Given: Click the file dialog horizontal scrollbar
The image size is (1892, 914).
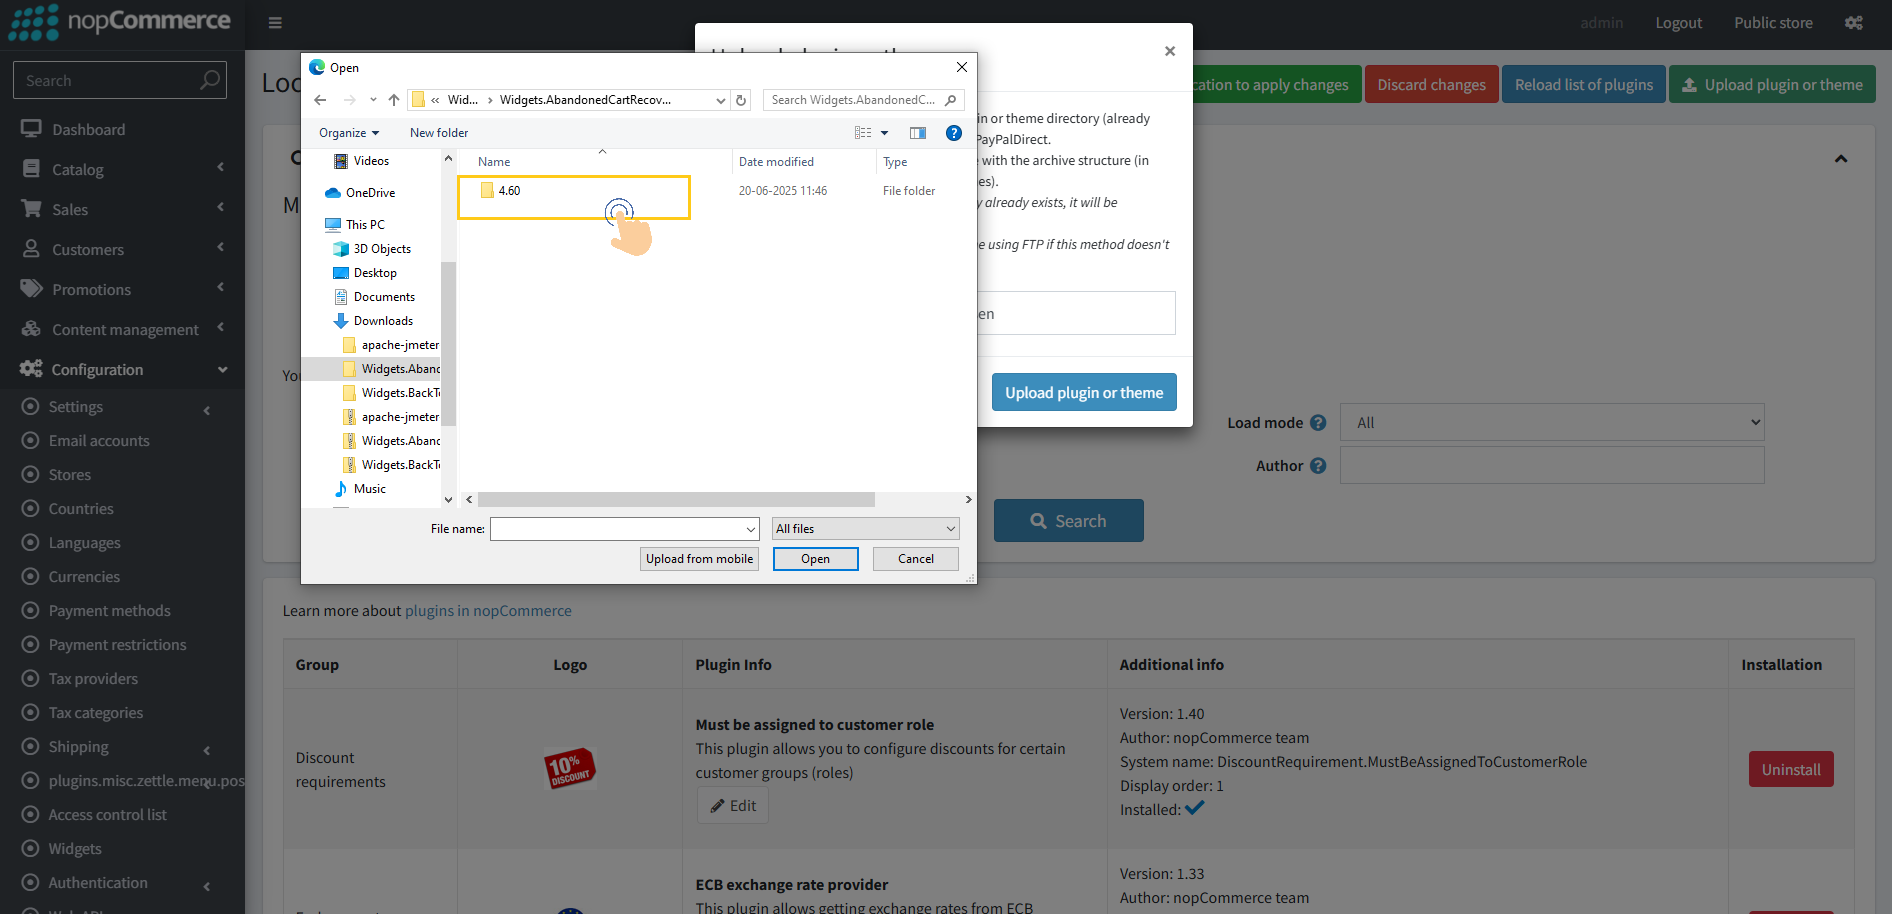Looking at the screenshot, I should pyautogui.click(x=676, y=499).
